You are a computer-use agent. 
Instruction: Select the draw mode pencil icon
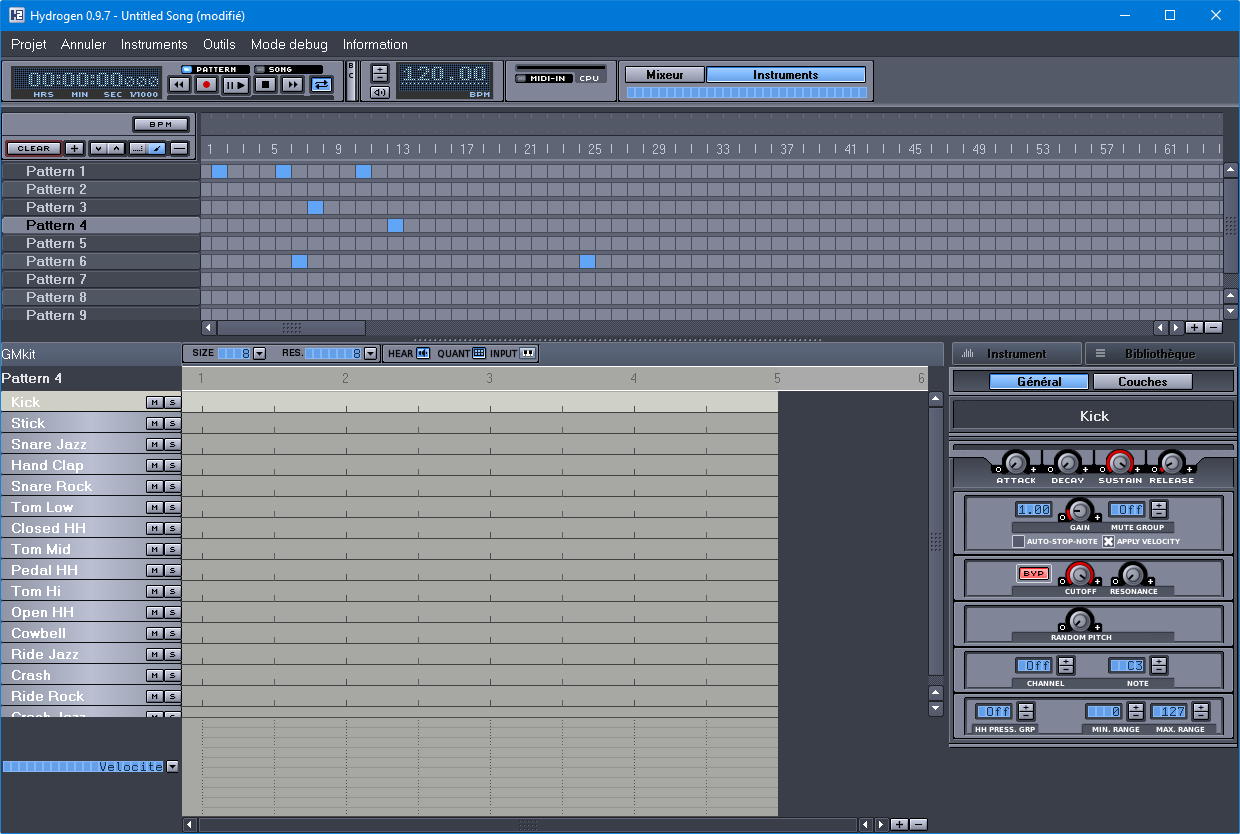coord(158,148)
